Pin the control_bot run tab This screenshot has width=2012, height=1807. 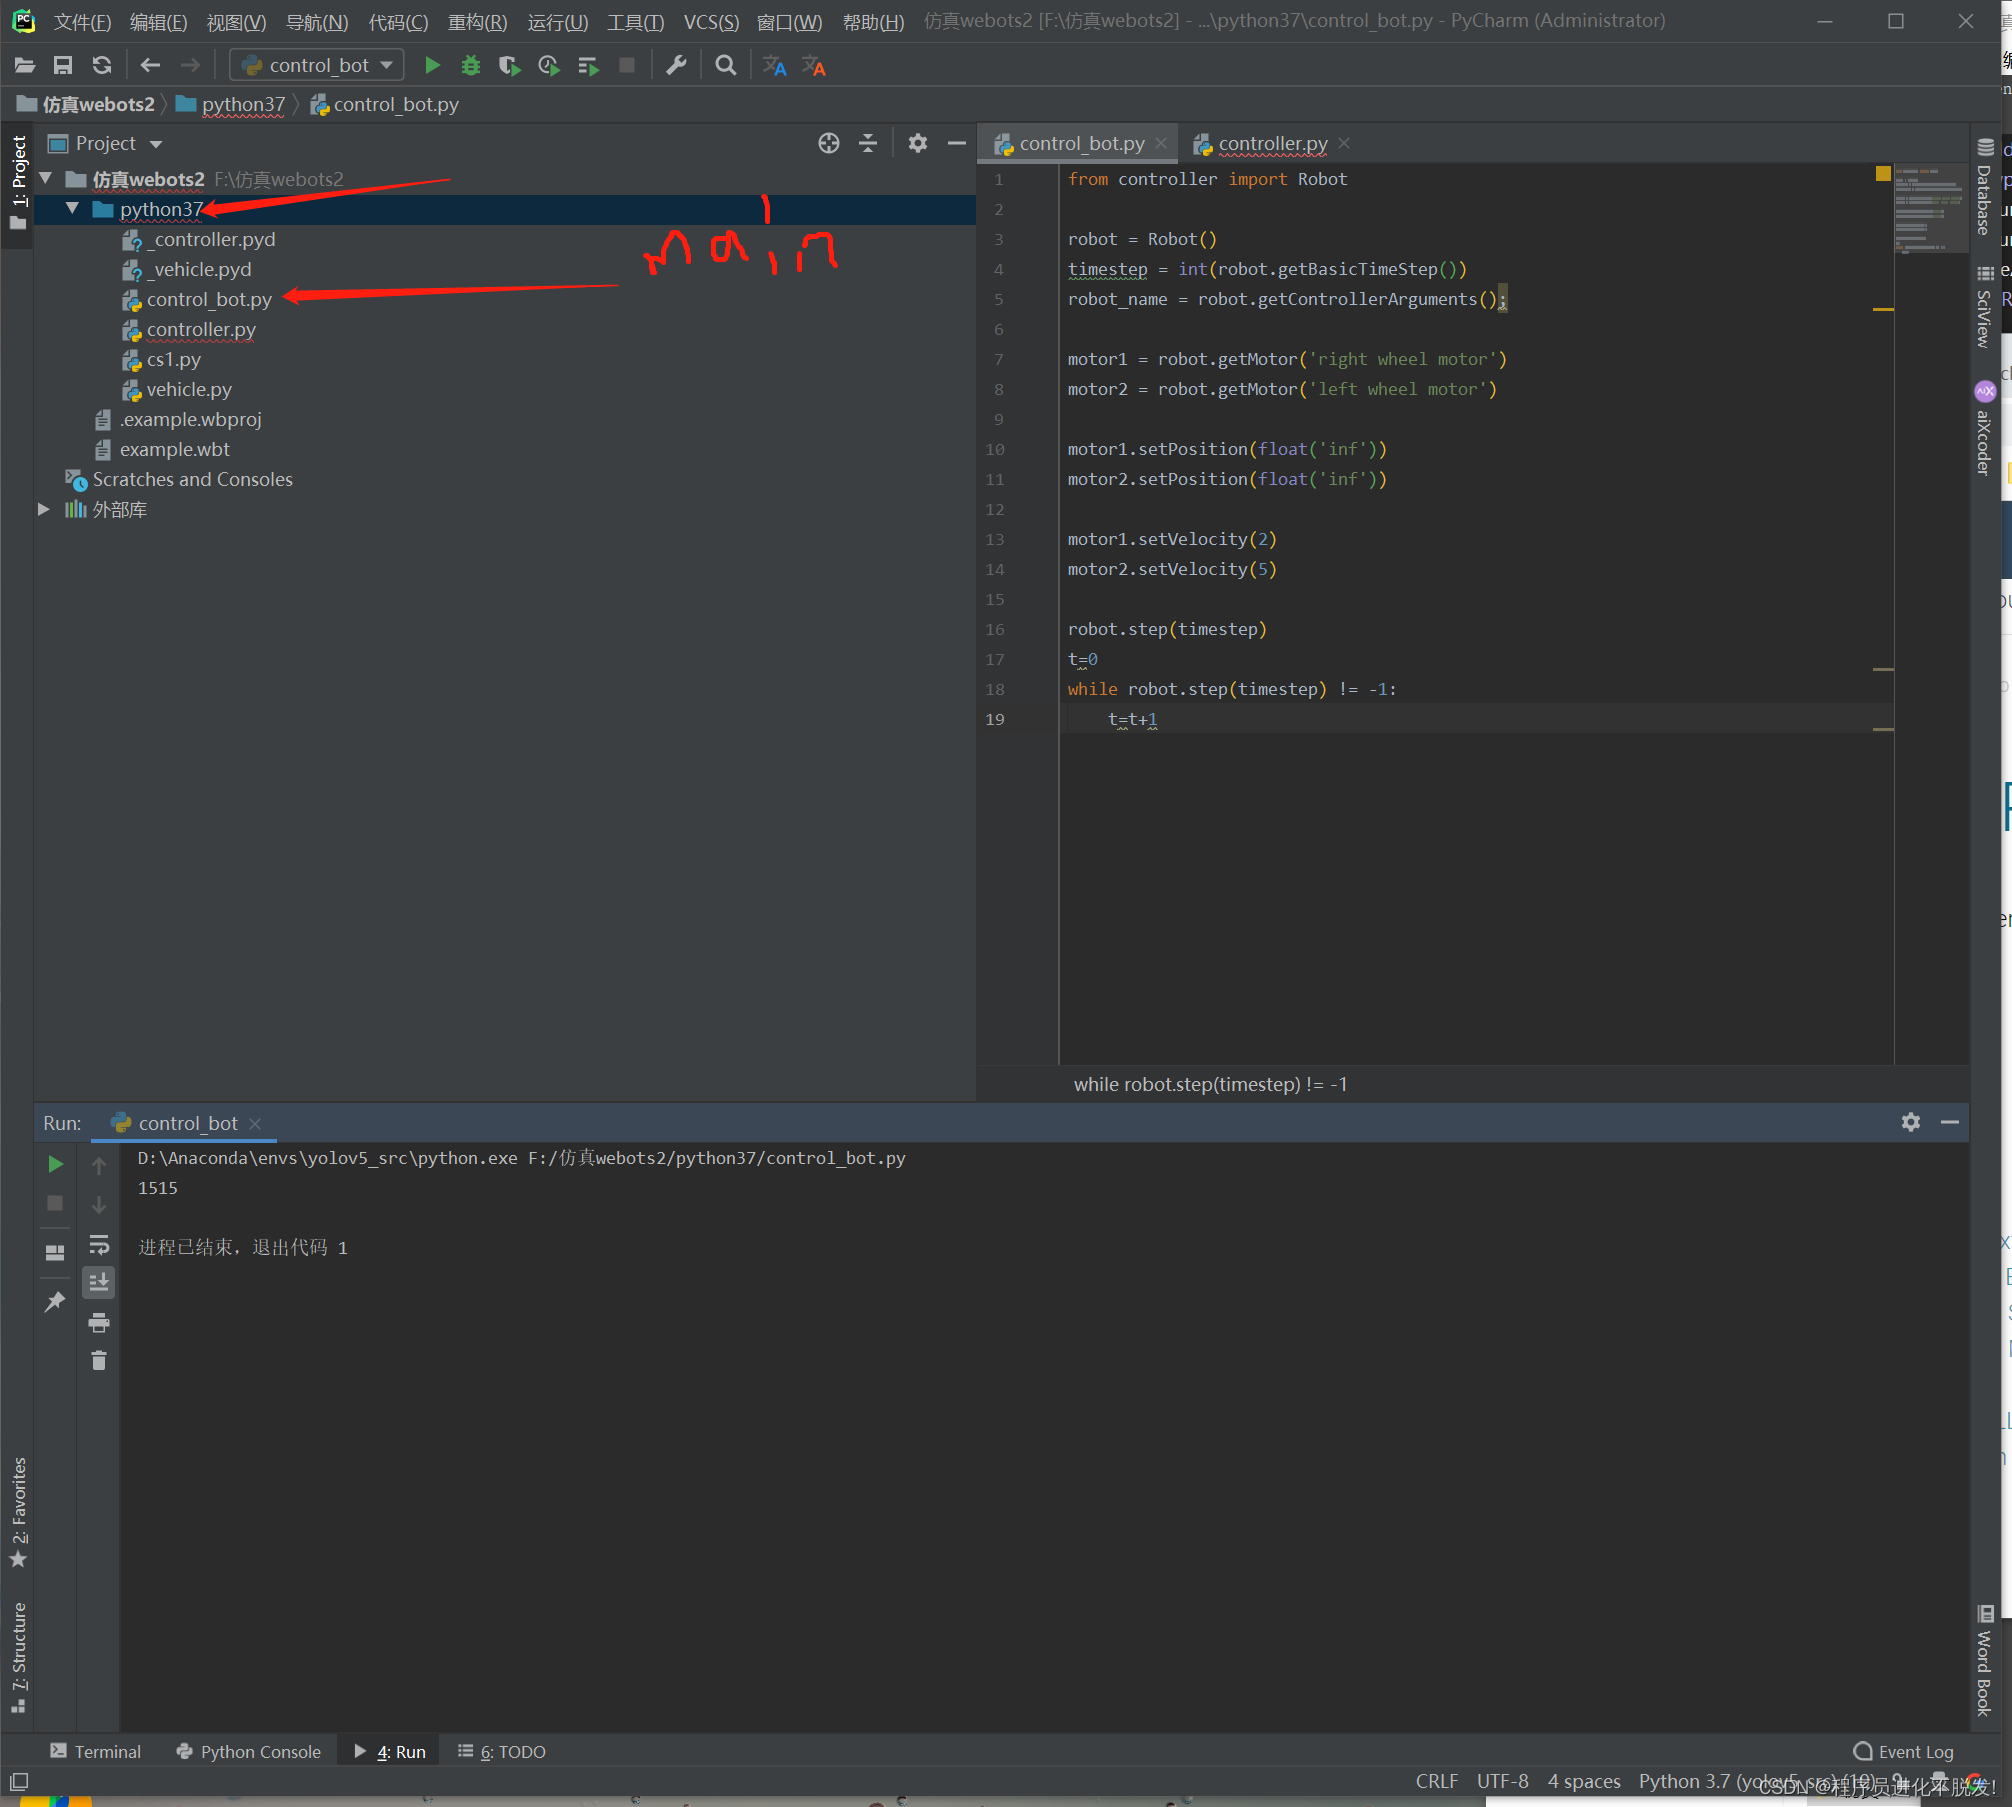pyautogui.click(x=55, y=1301)
